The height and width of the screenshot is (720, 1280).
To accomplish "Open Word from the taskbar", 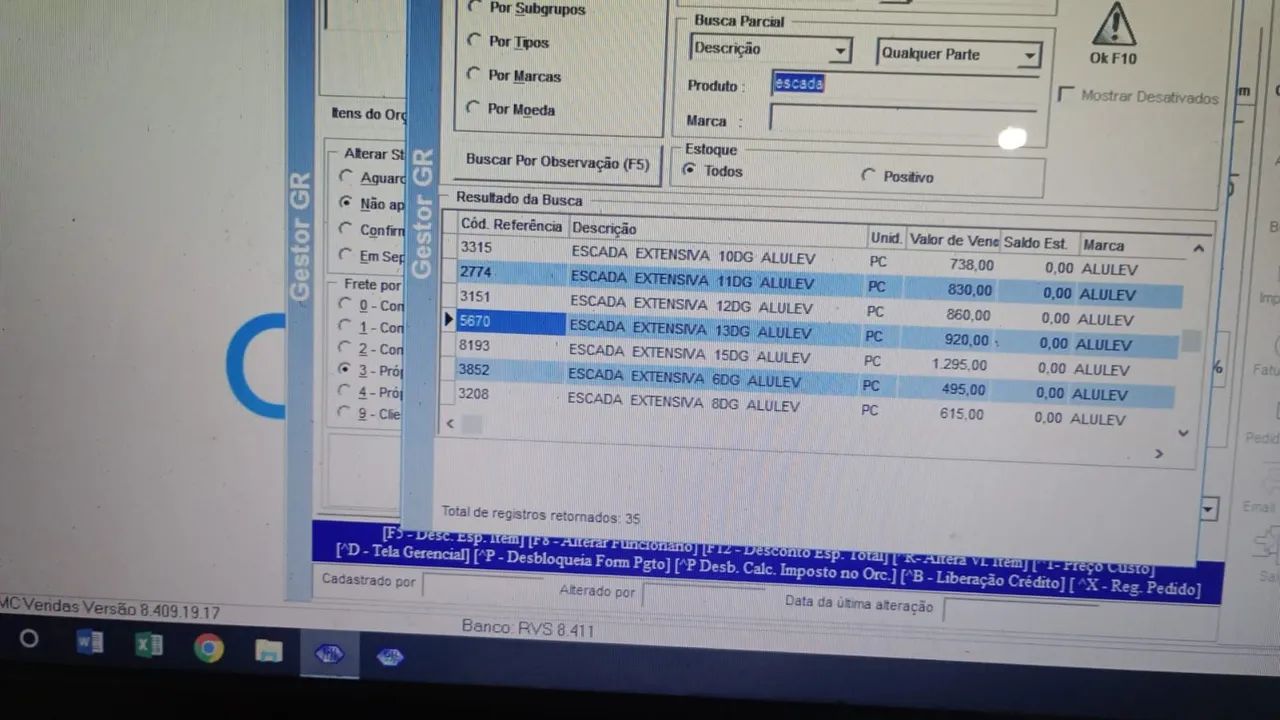I will click(89, 643).
